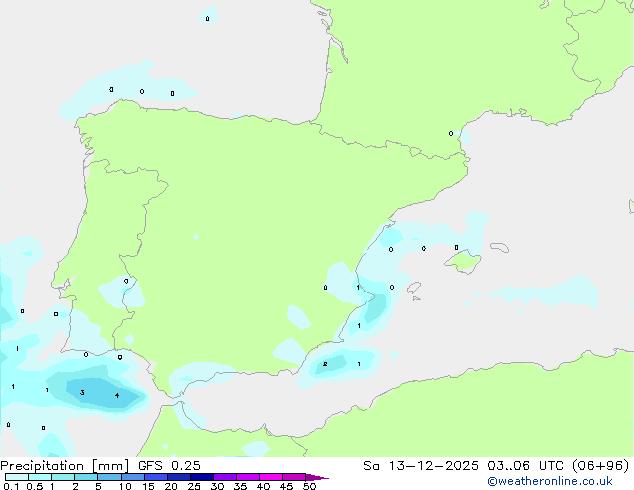Click the dark navy 25–30 mm swatch

202,477
